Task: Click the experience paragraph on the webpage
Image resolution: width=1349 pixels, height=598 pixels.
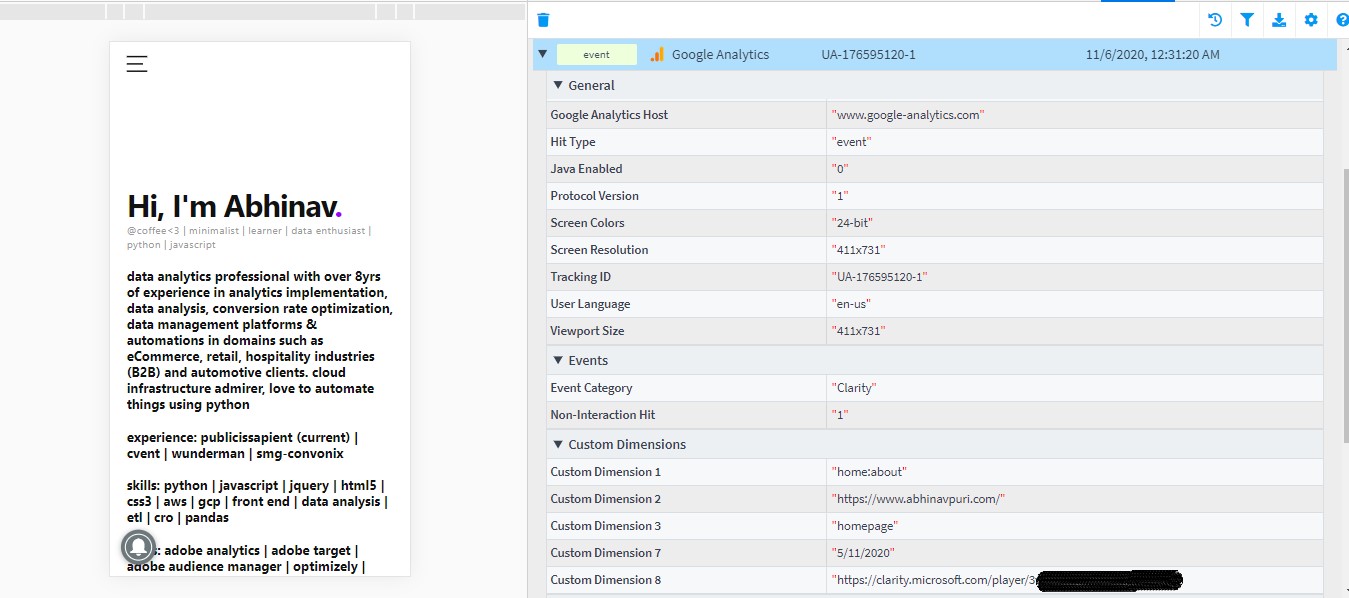Action: [243, 445]
